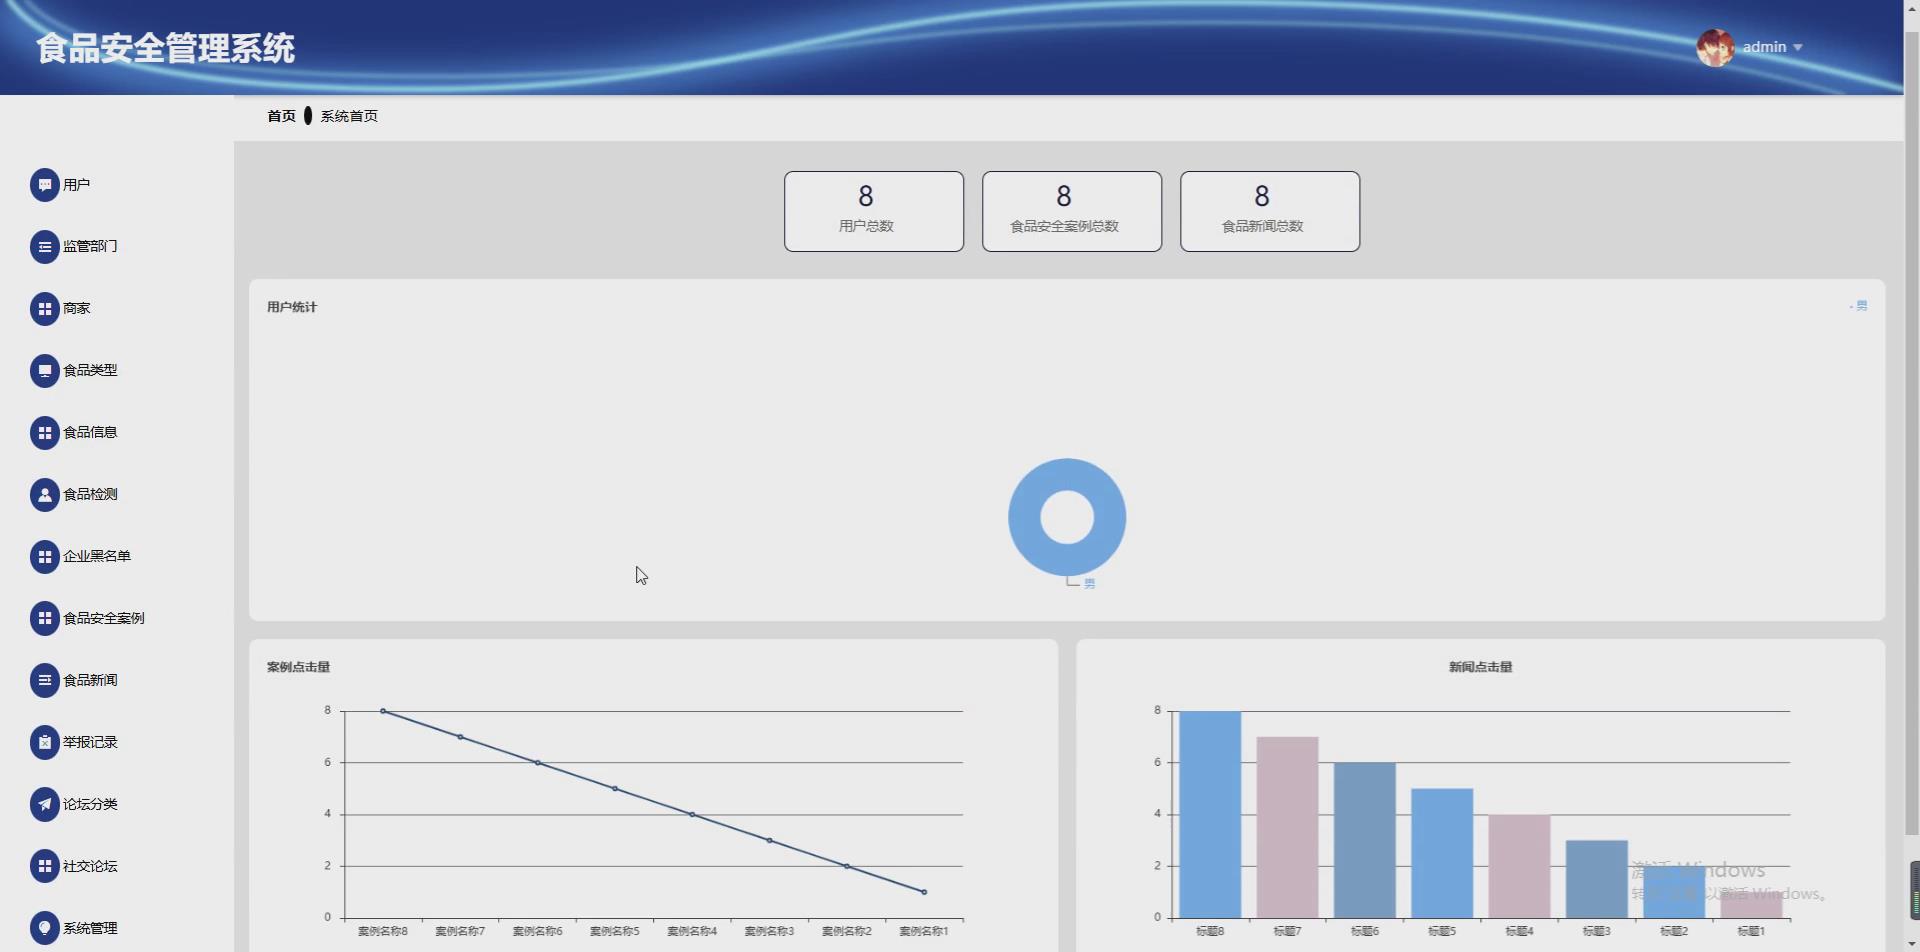Image resolution: width=1920 pixels, height=952 pixels.
Task: Toggle the 男 legend entry in 用户统计
Action: (1858, 306)
